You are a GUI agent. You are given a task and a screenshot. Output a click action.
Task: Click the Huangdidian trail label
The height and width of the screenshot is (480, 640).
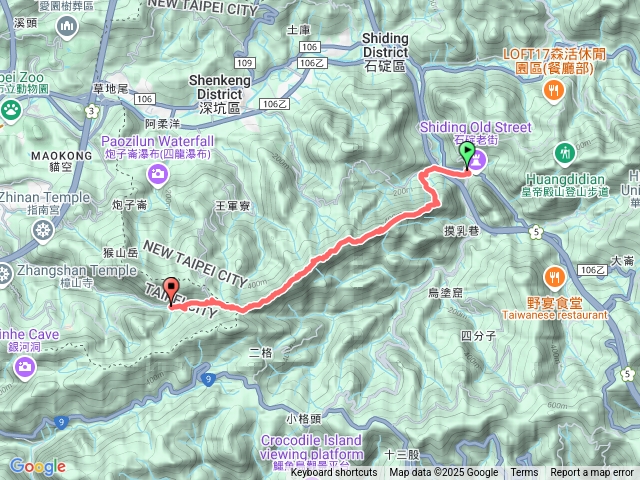(x=565, y=184)
